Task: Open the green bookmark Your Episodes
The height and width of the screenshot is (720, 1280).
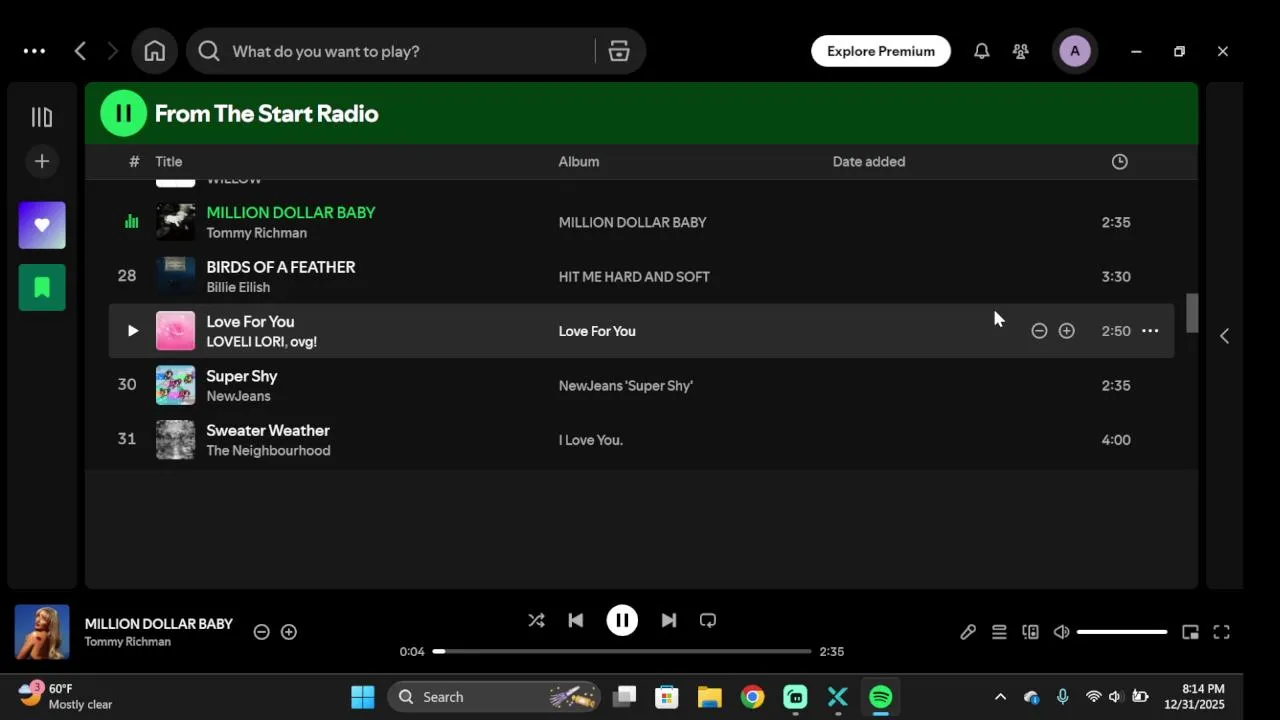Action: coord(42,287)
